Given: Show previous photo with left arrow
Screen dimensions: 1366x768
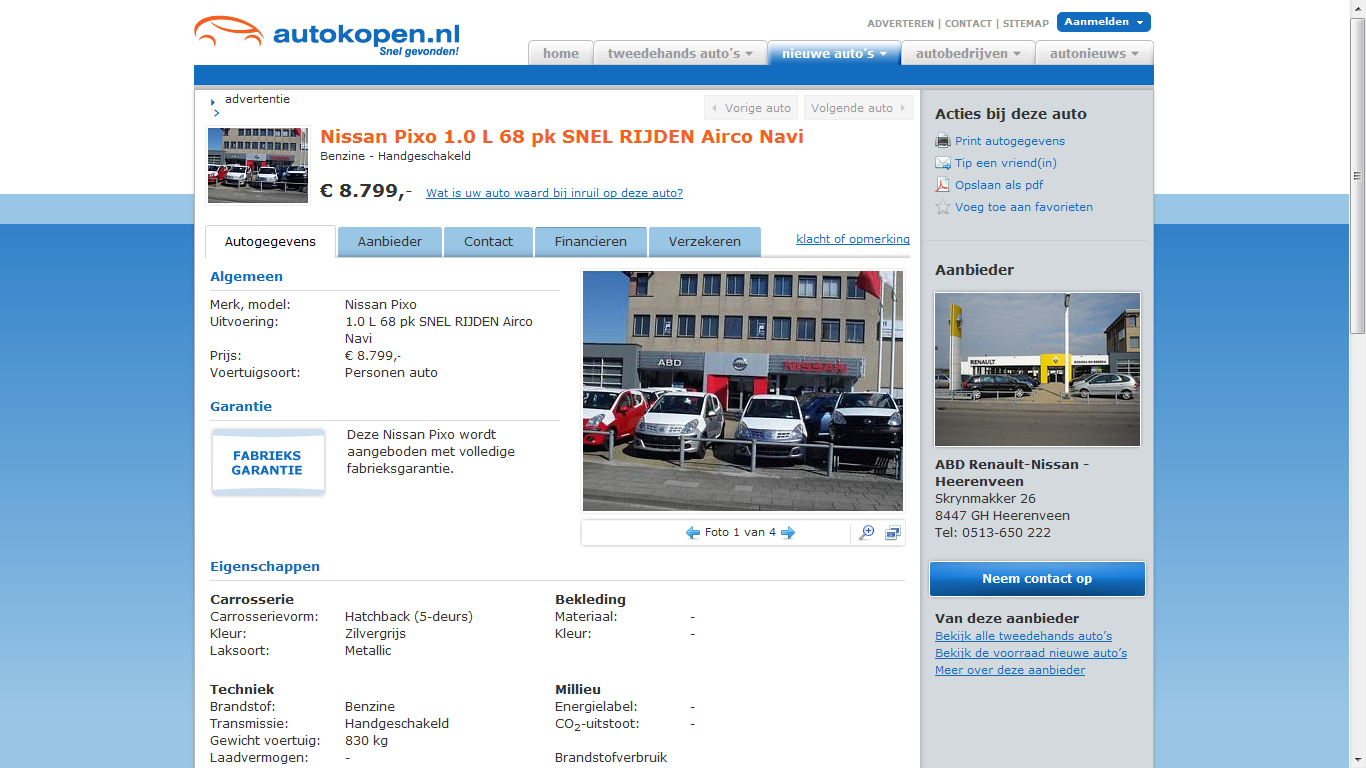Looking at the screenshot, I should [x=692, y=533].
